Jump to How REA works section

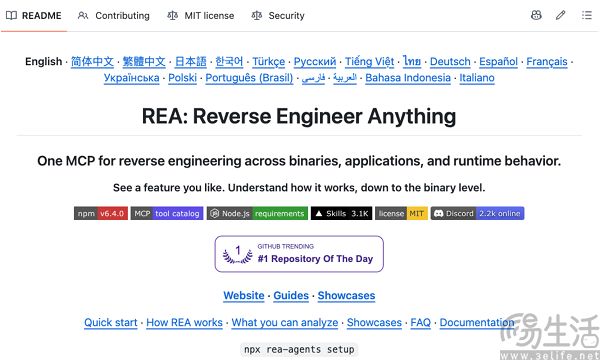coord(184,323)
